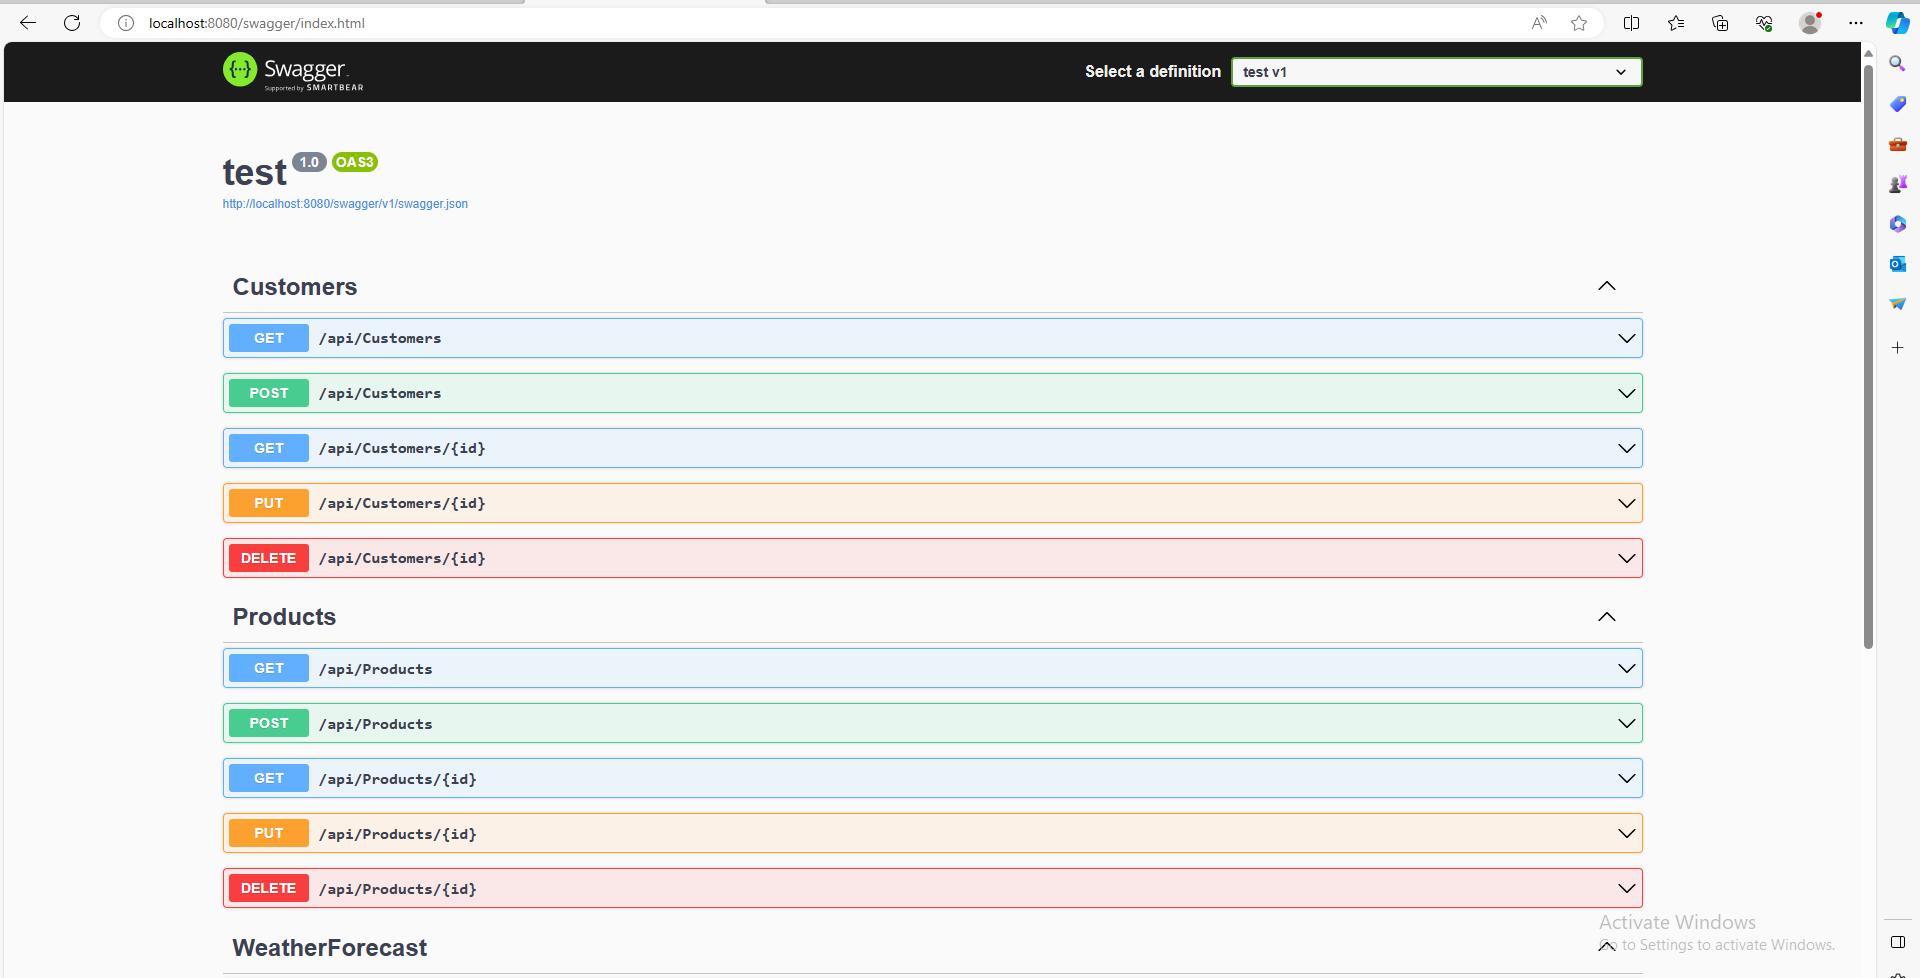Click the browser back arrow
The height and width of the screenshot is (978, 1920).
(x=28, y=23)
